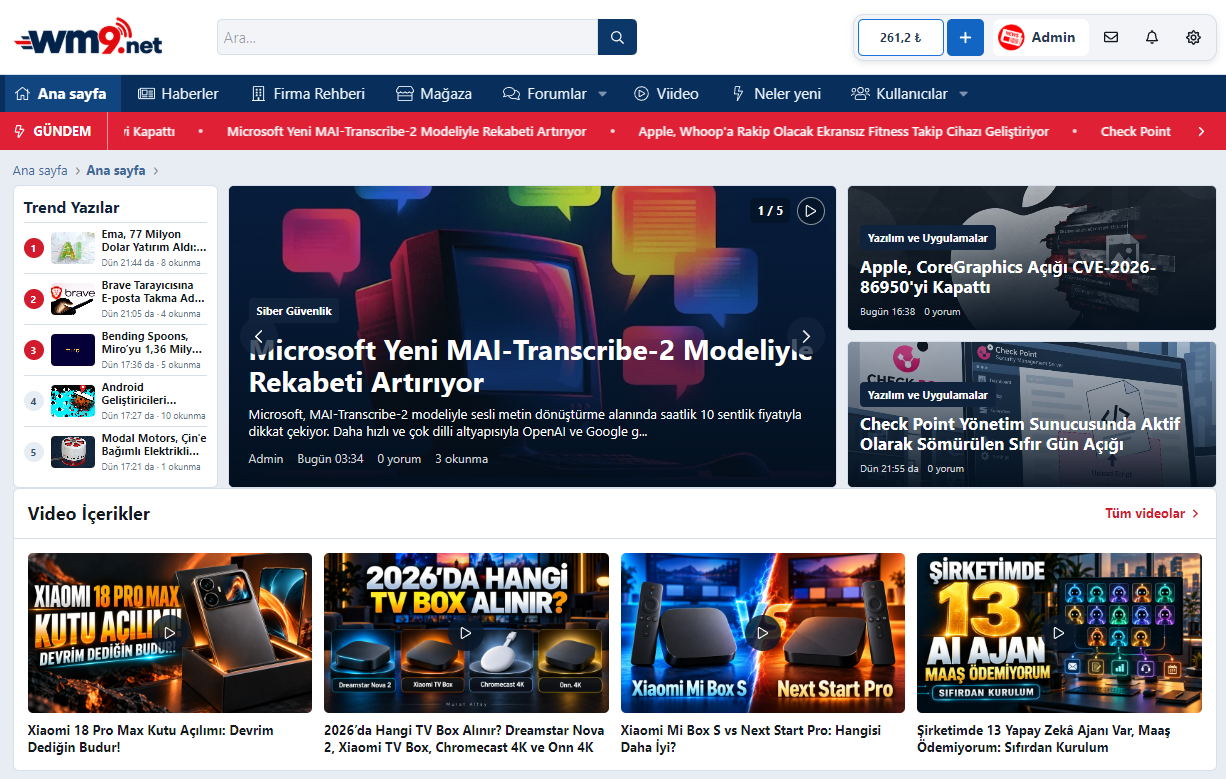Expand the Kullanıcılar dropdown arrow
The height and width of the screenshot is (779, 1226).
point(963,94)
